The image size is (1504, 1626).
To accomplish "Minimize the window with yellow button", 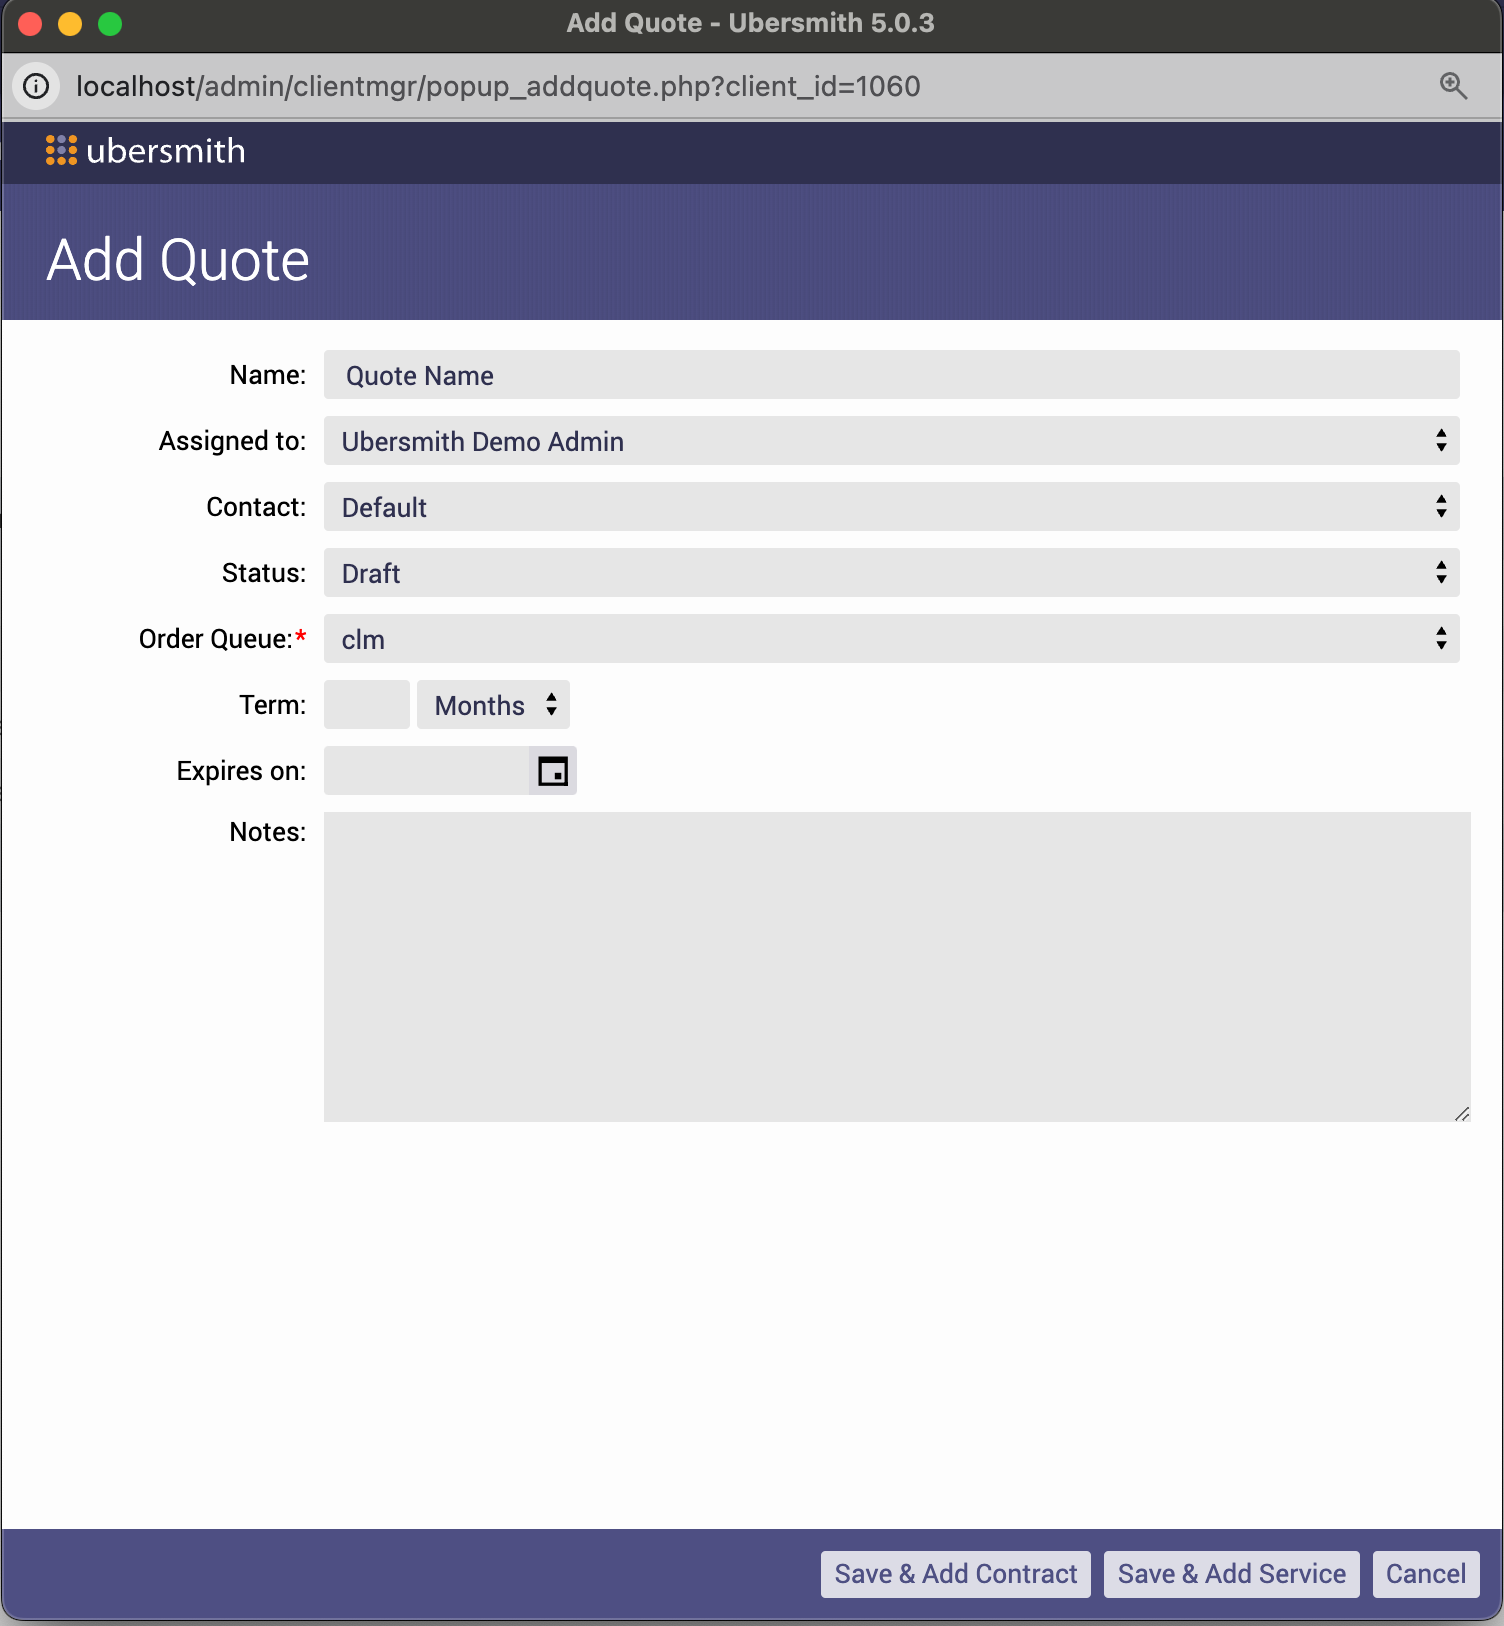I will tap(70, 23).
